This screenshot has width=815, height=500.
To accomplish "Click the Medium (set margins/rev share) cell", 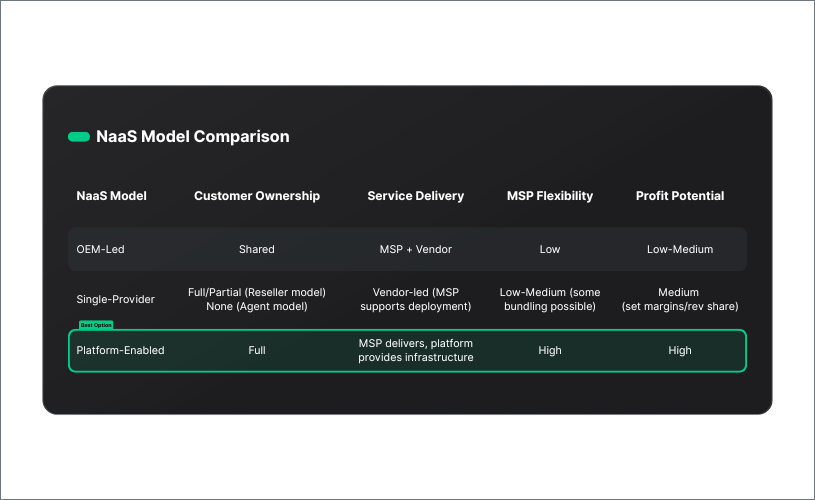I will pyautogui.click(x=680, y=299).
